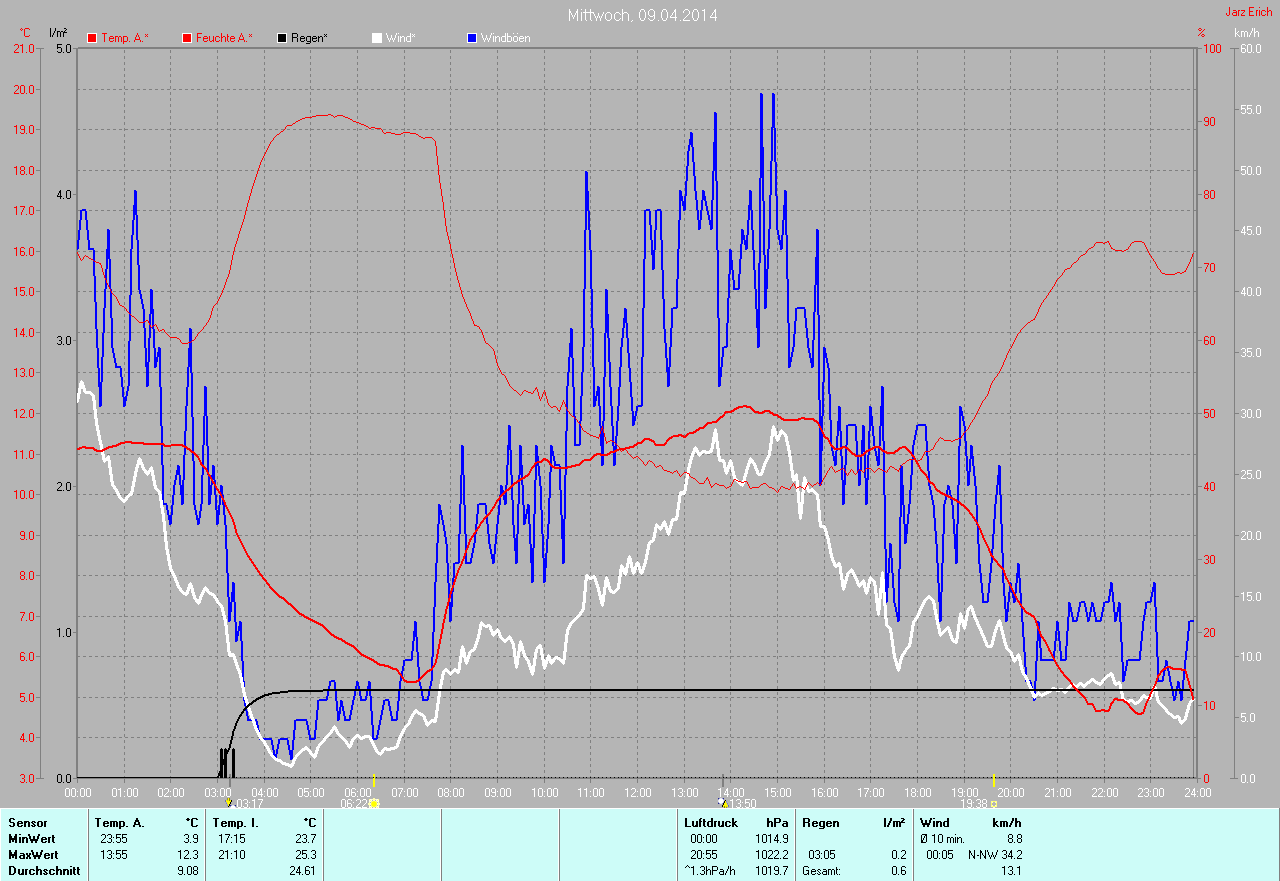Click the 'Luftdruck' column header
This screenshot has height=881, width=1280.
[710, 823]
